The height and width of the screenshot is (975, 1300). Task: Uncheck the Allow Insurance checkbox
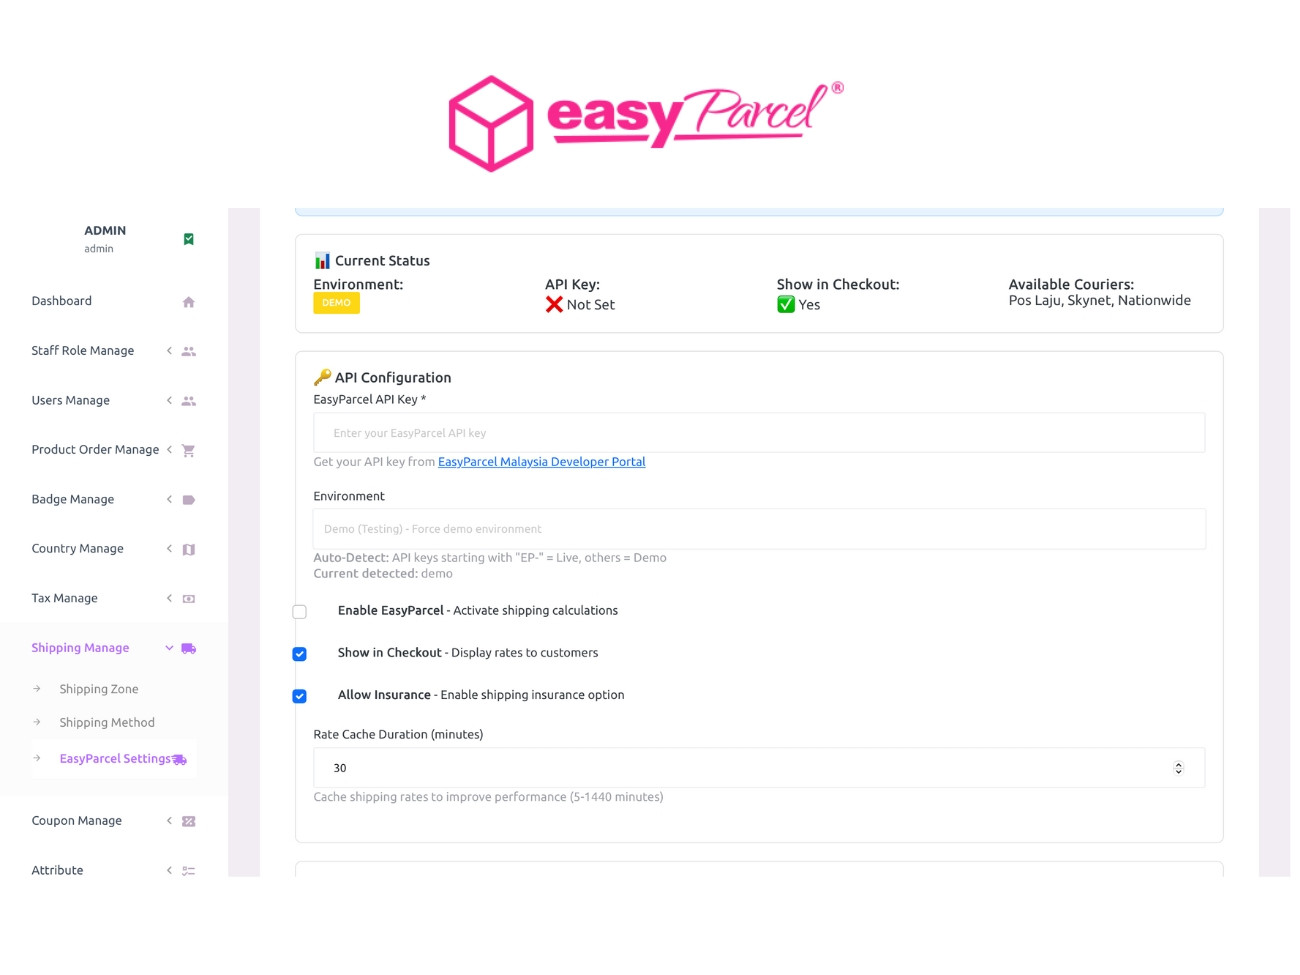[299, 696]
